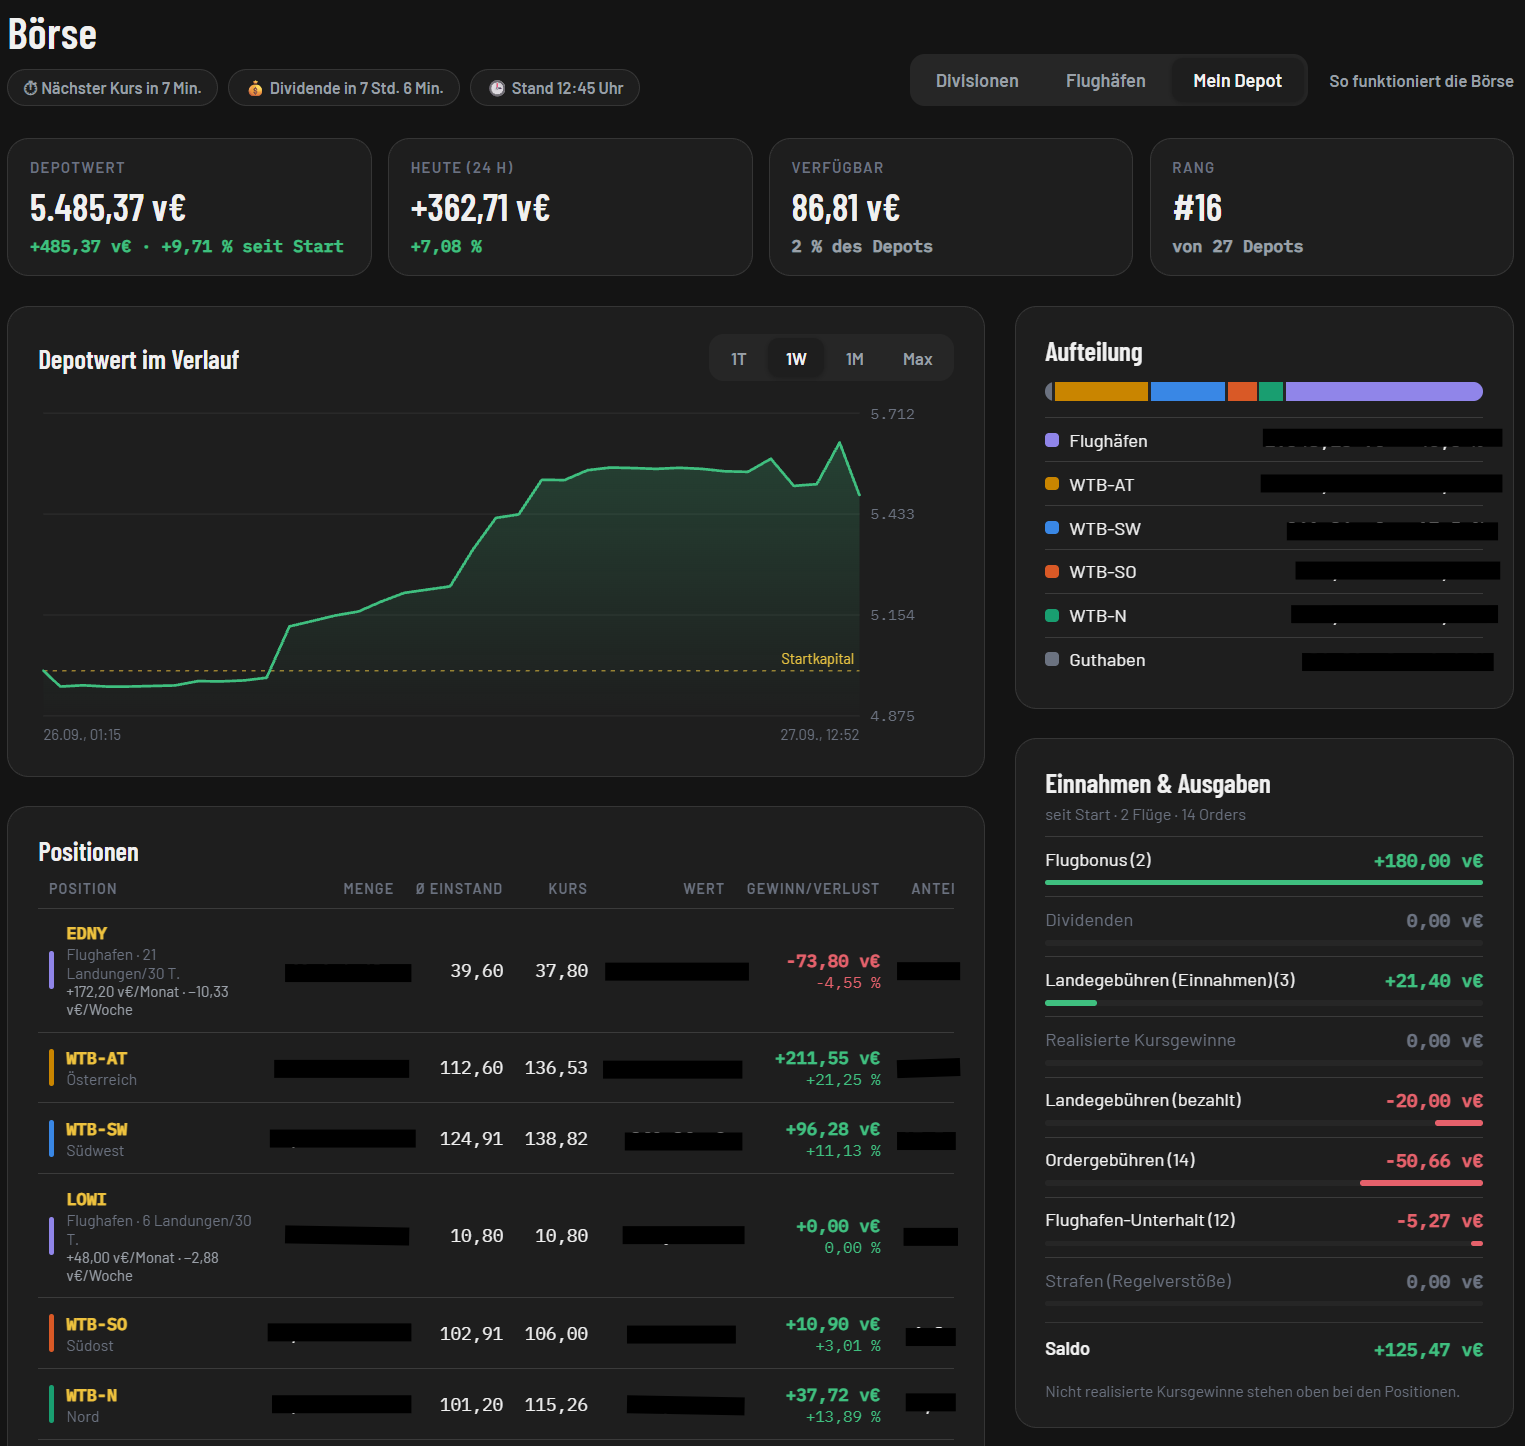Set the chart range to 1M

click(x=854, y=359)
